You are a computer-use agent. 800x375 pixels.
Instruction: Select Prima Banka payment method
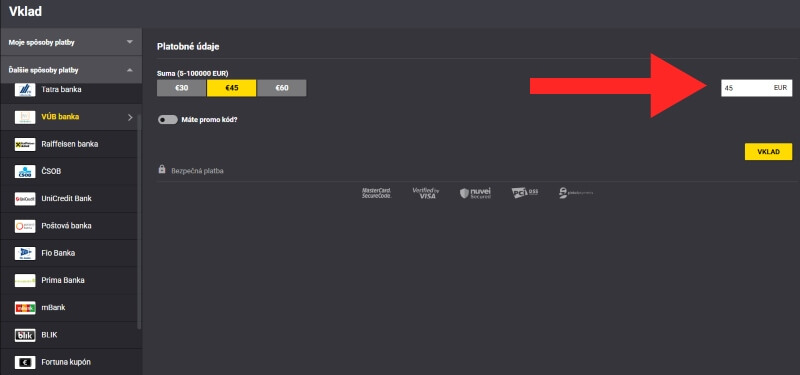[69, 281]
